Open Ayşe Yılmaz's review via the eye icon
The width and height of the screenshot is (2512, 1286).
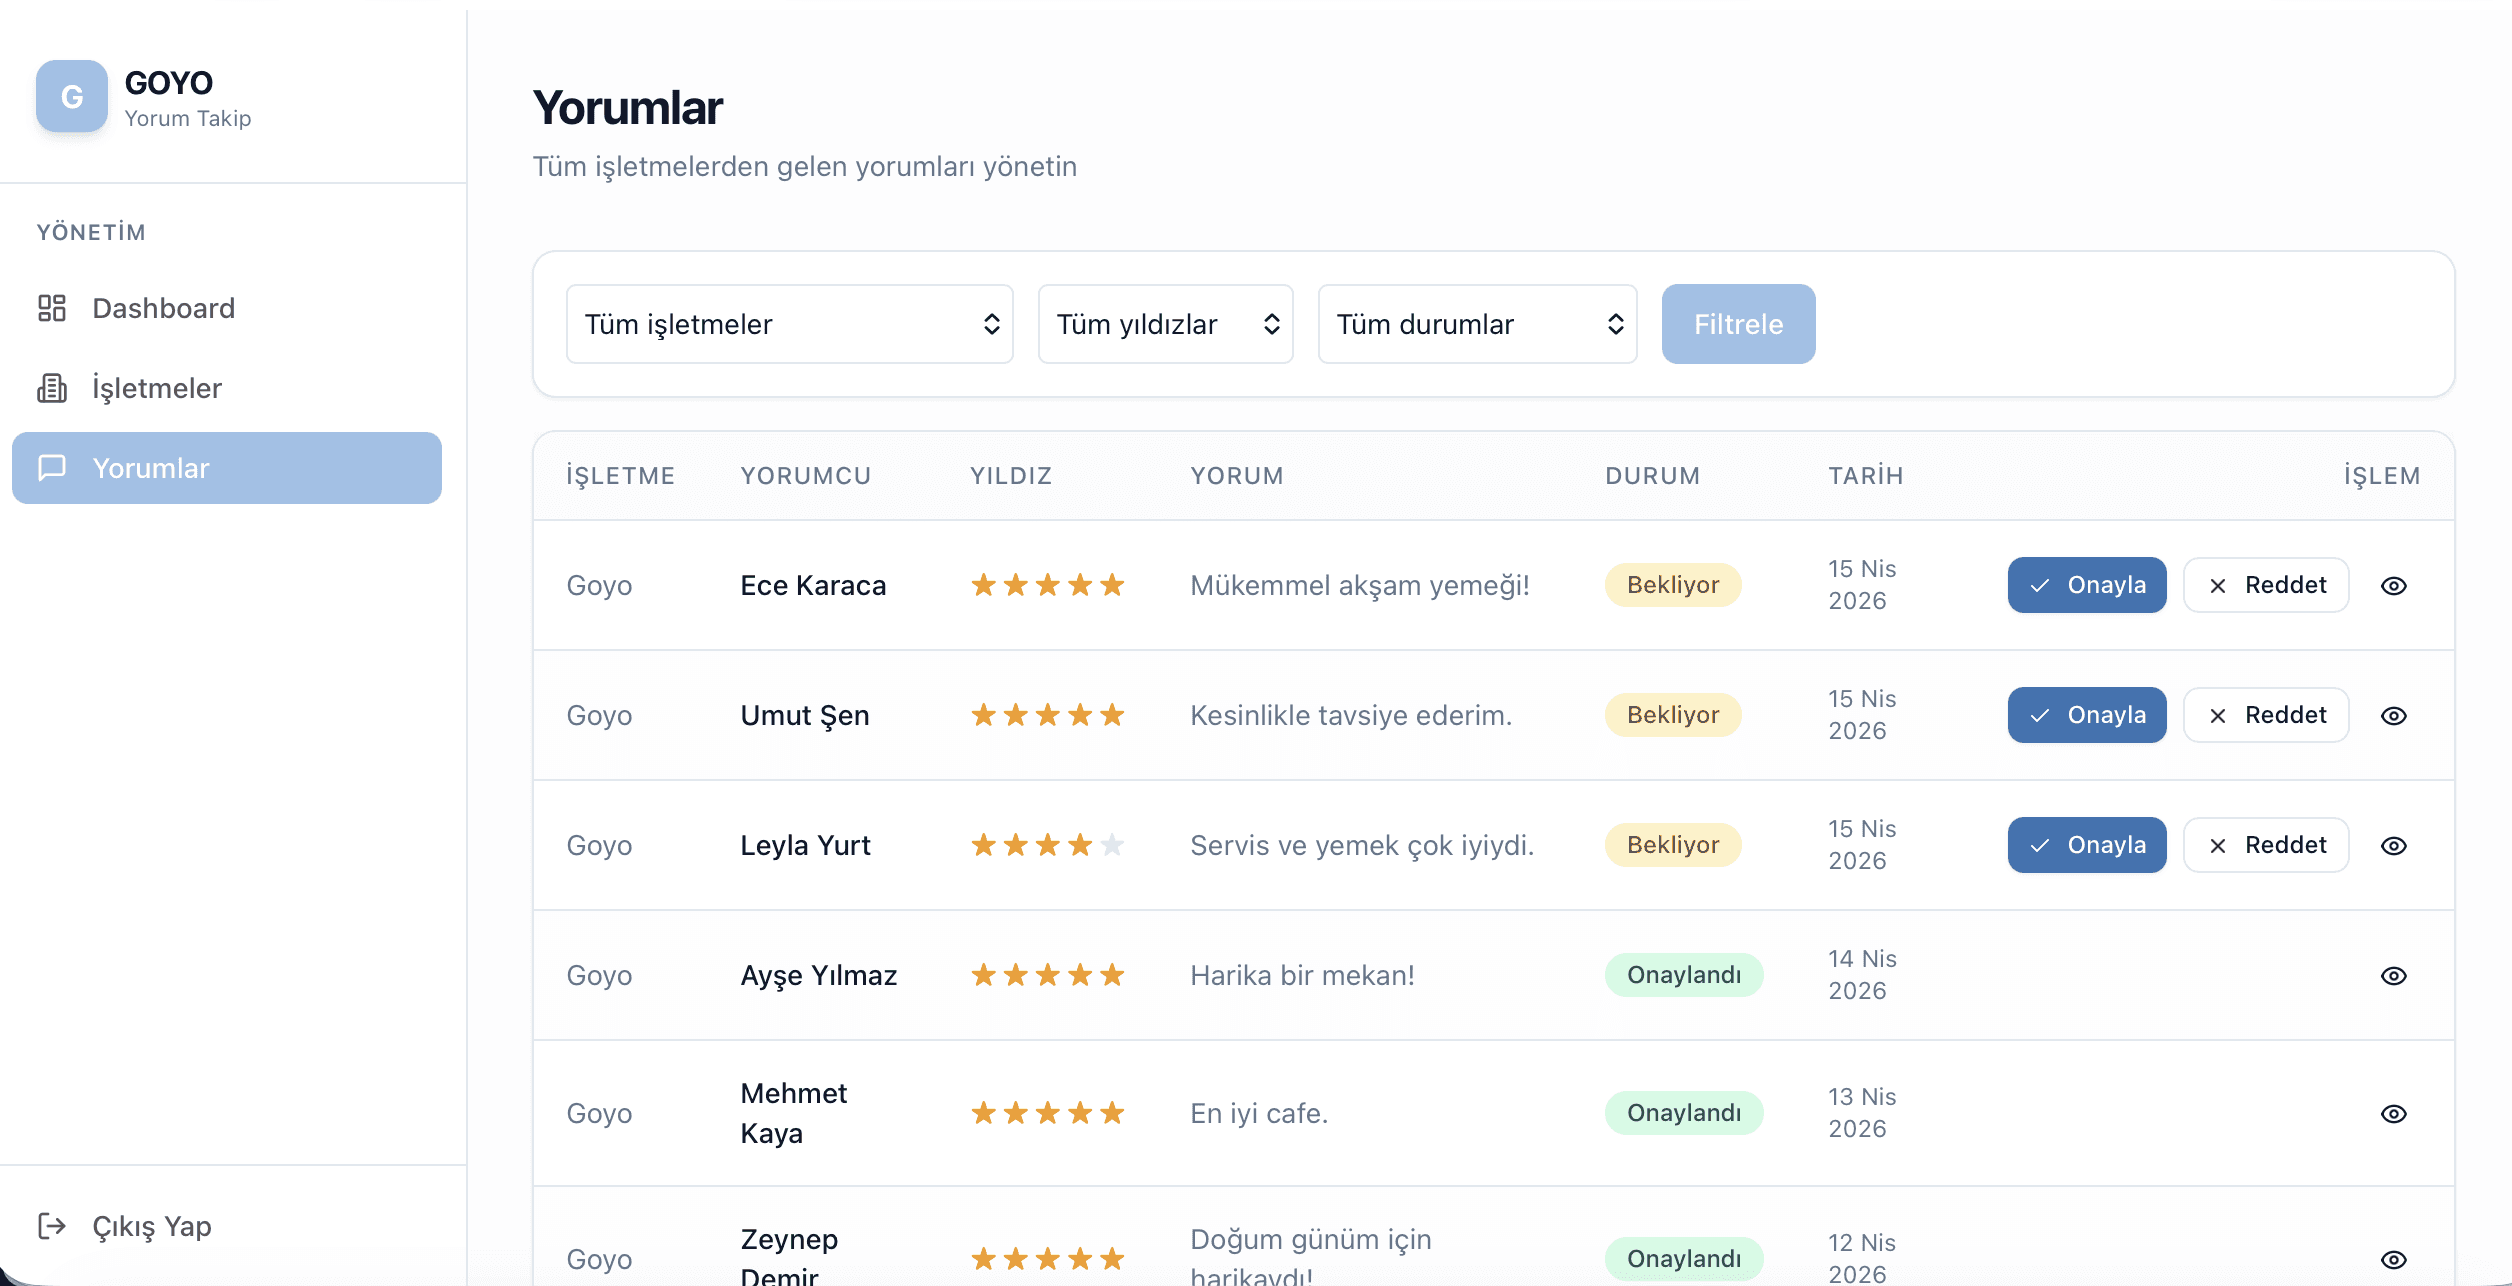click(x=2394, y=975)
